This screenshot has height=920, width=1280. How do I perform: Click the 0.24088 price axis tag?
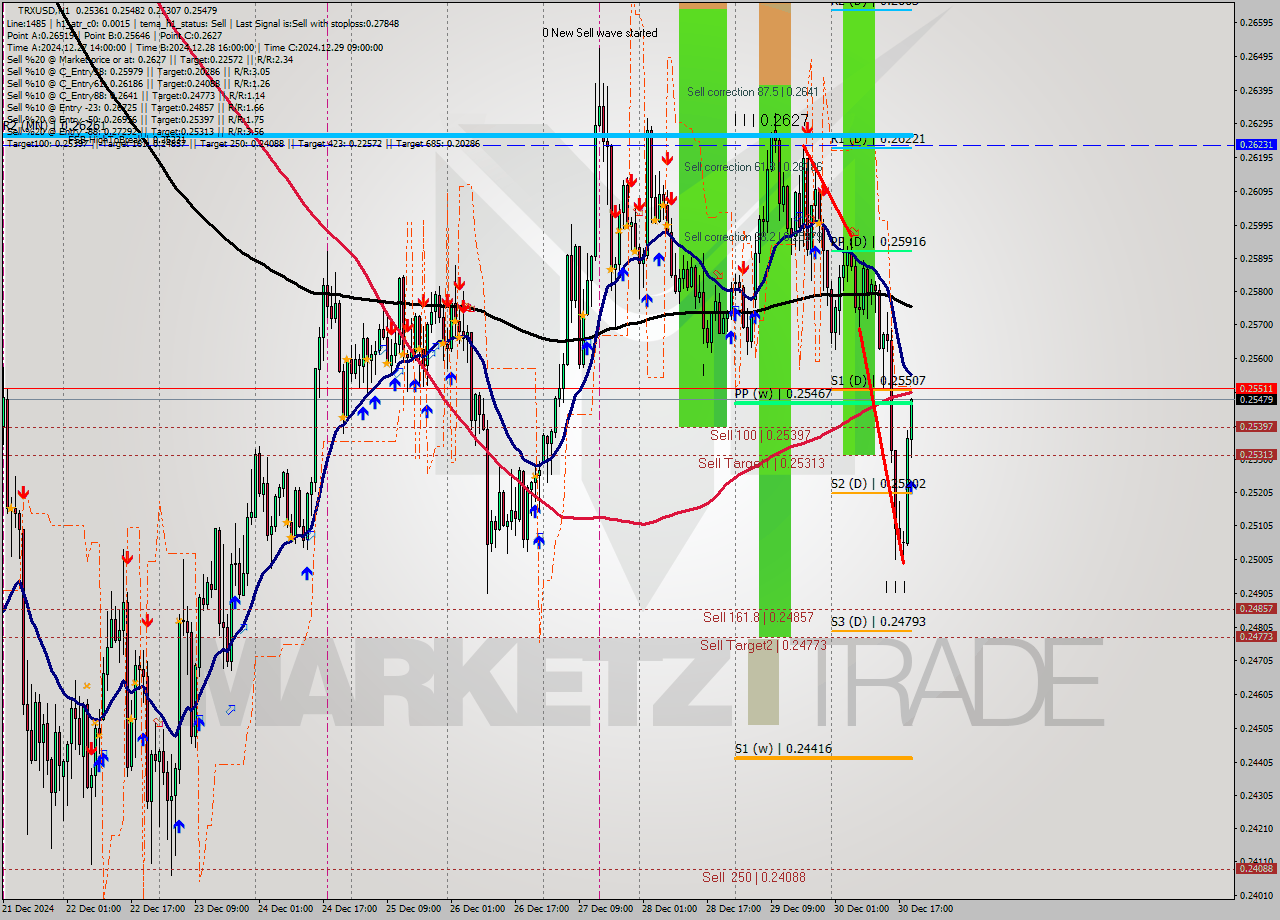[x=1256, y=868]
